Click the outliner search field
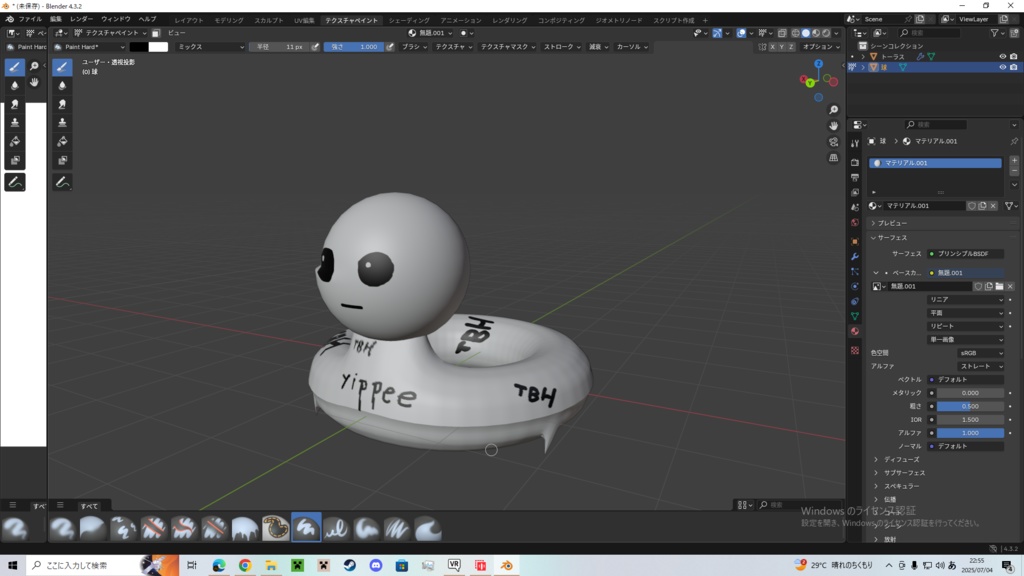The height and width of the screenshot is (576, 1024). (x=931, y=33)
